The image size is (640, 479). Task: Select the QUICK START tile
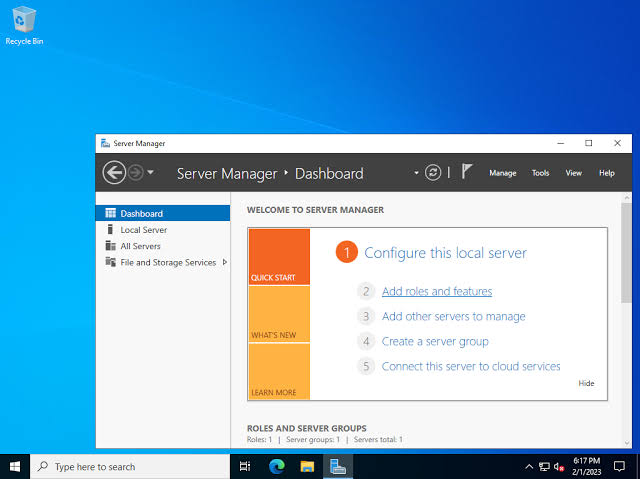click(x=279, y=257)
